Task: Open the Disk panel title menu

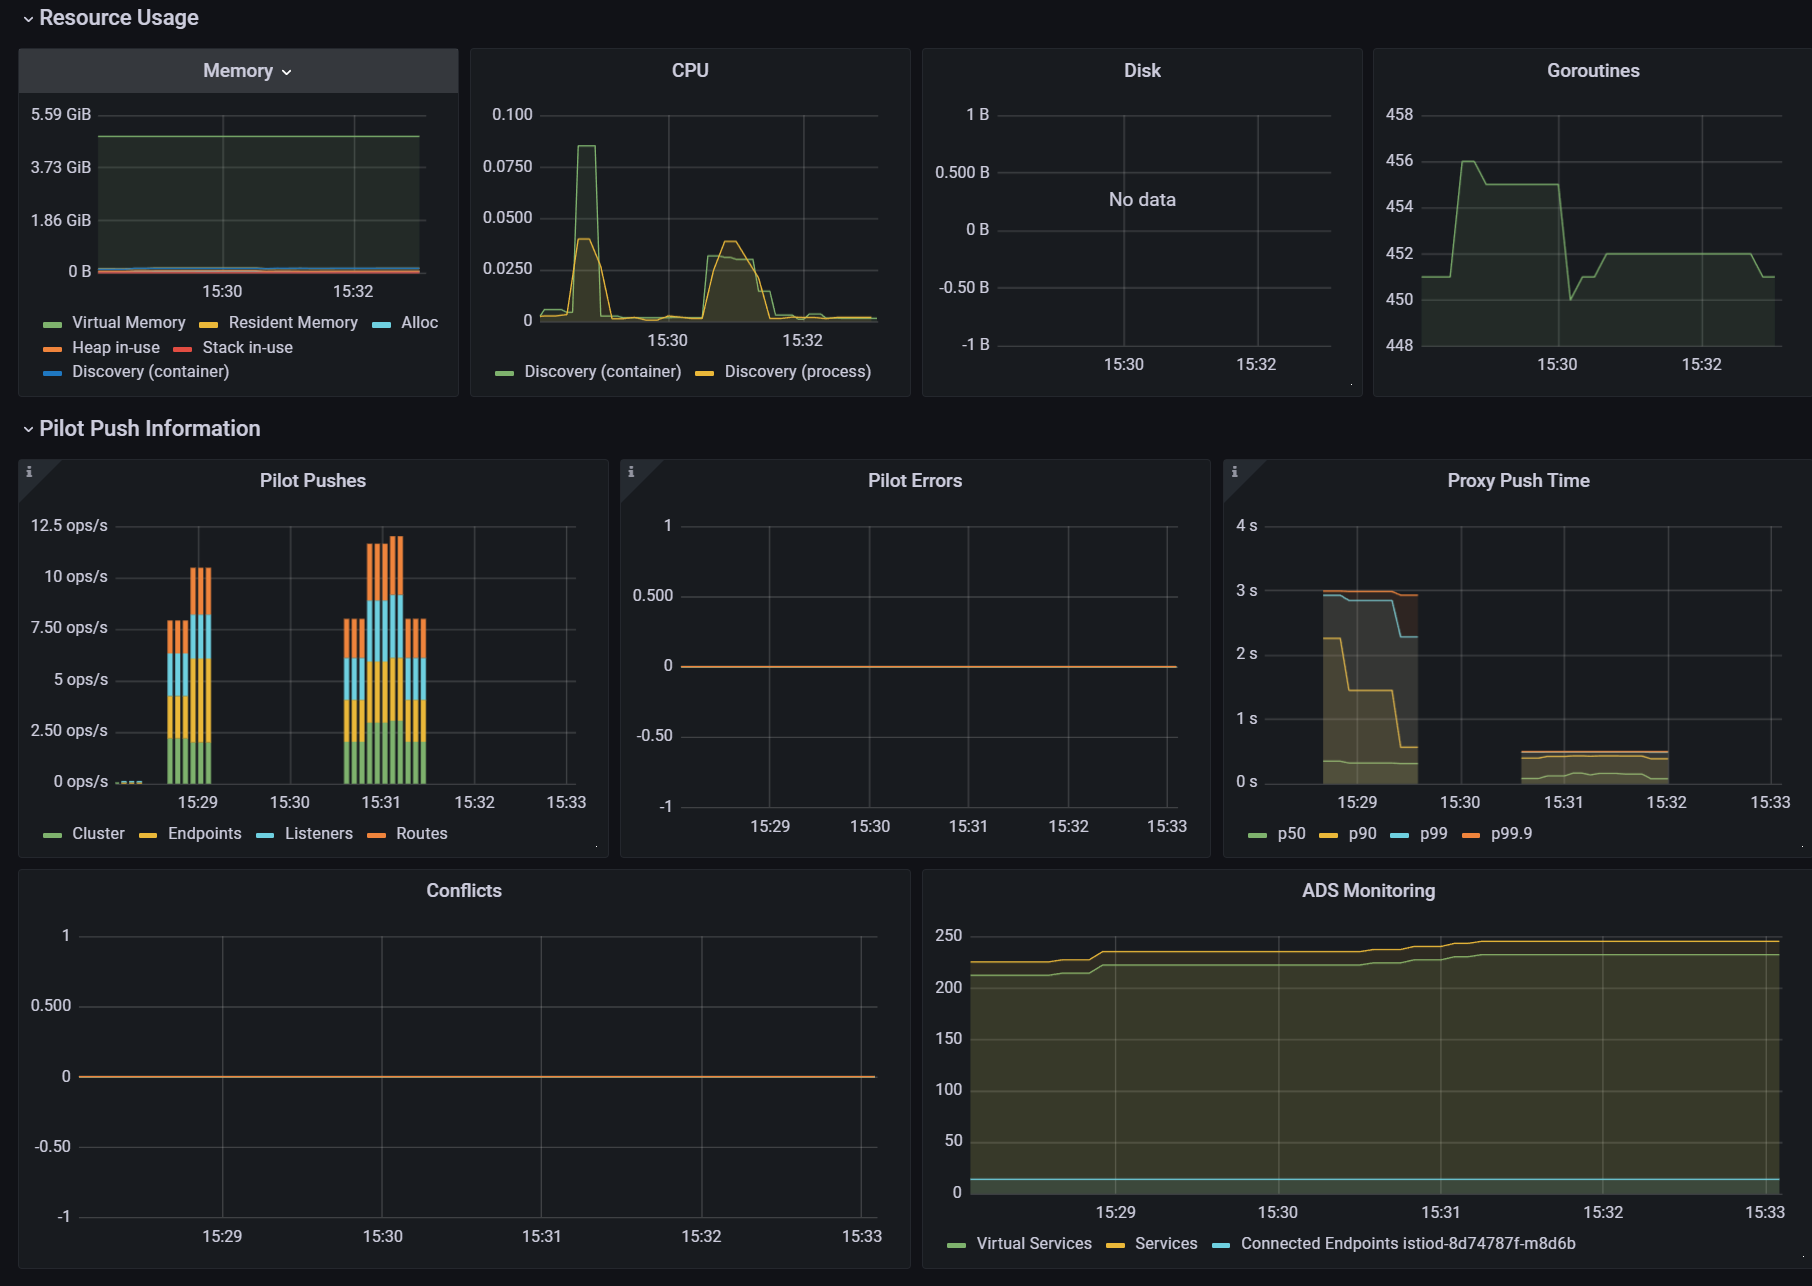Action: click(1142, 71)
